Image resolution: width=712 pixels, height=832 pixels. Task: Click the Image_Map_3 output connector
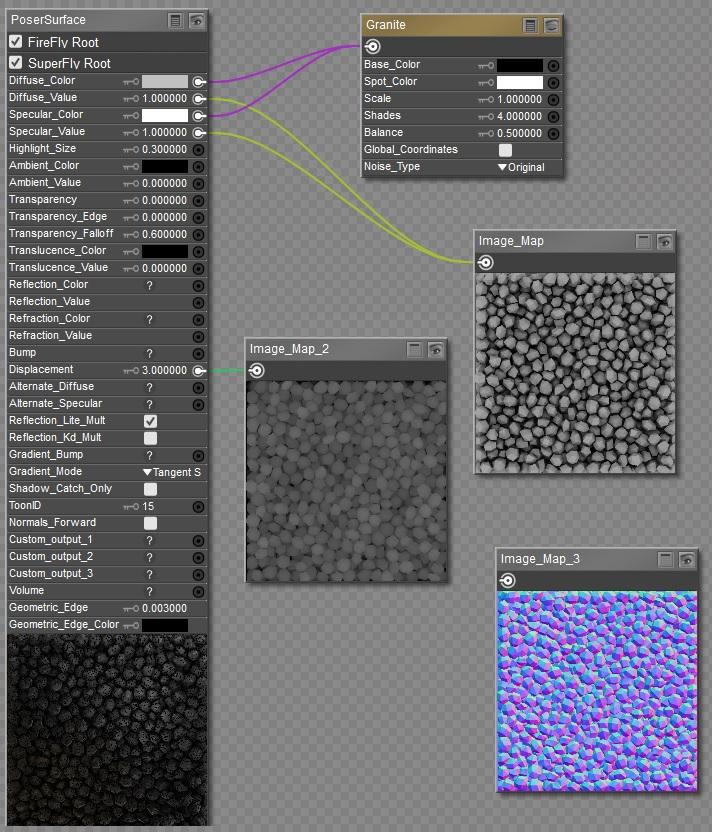[508, 580]
